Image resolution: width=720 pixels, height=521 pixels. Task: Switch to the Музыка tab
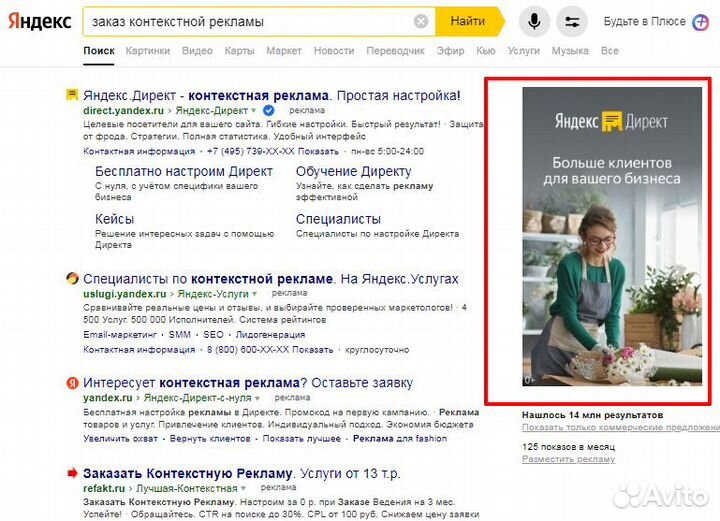coord(570,50)
